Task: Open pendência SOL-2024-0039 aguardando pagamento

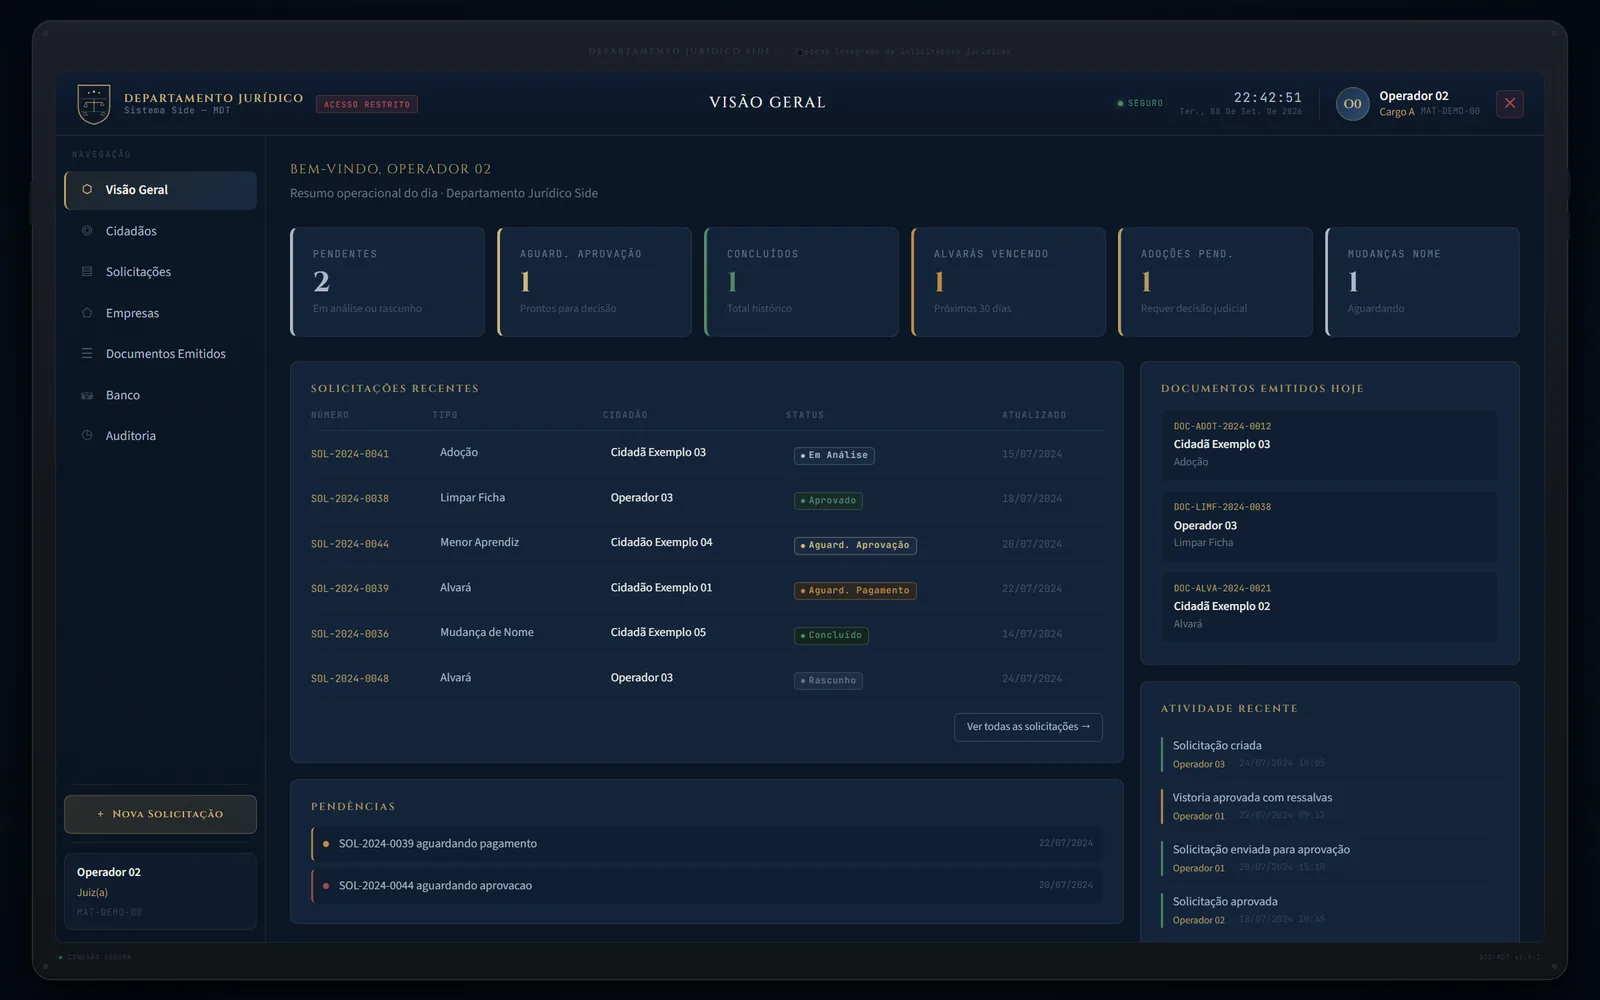Action: pyautogui.click(x=707, y=844)
